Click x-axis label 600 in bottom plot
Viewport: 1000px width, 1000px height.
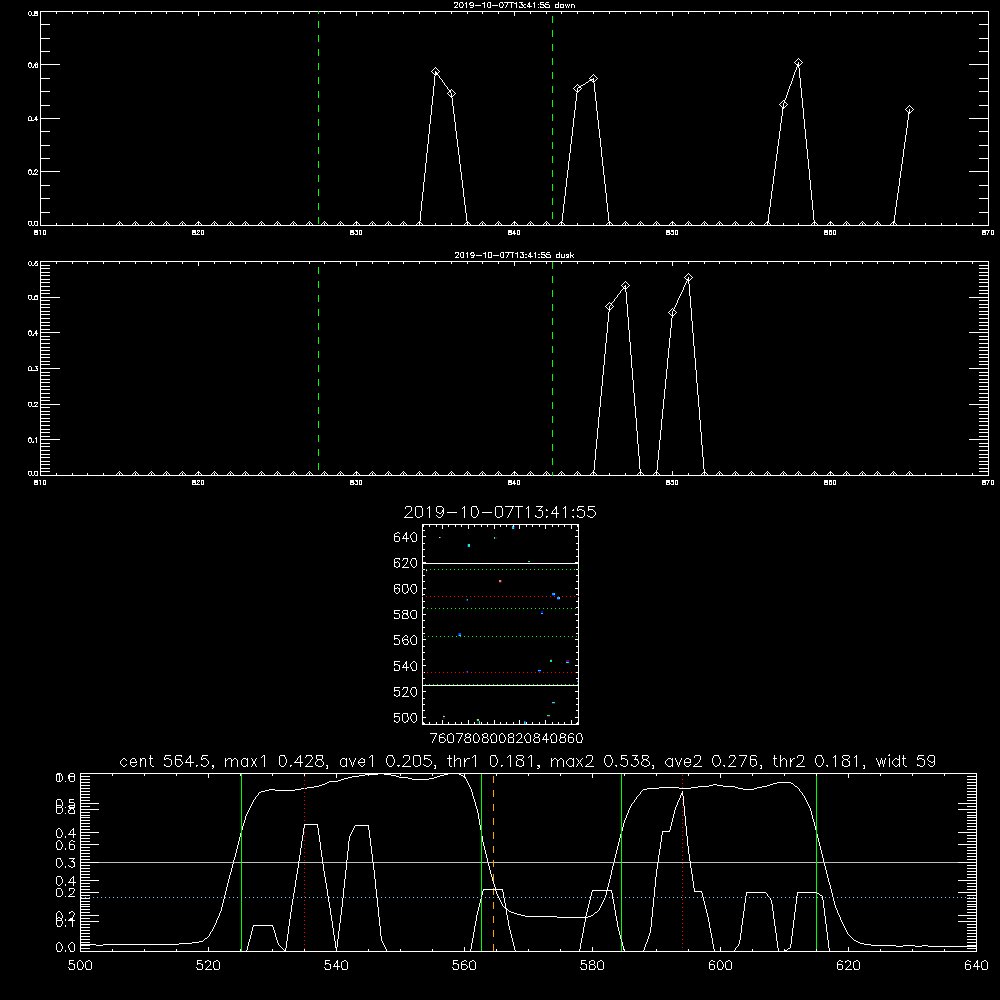coord(720,966)
